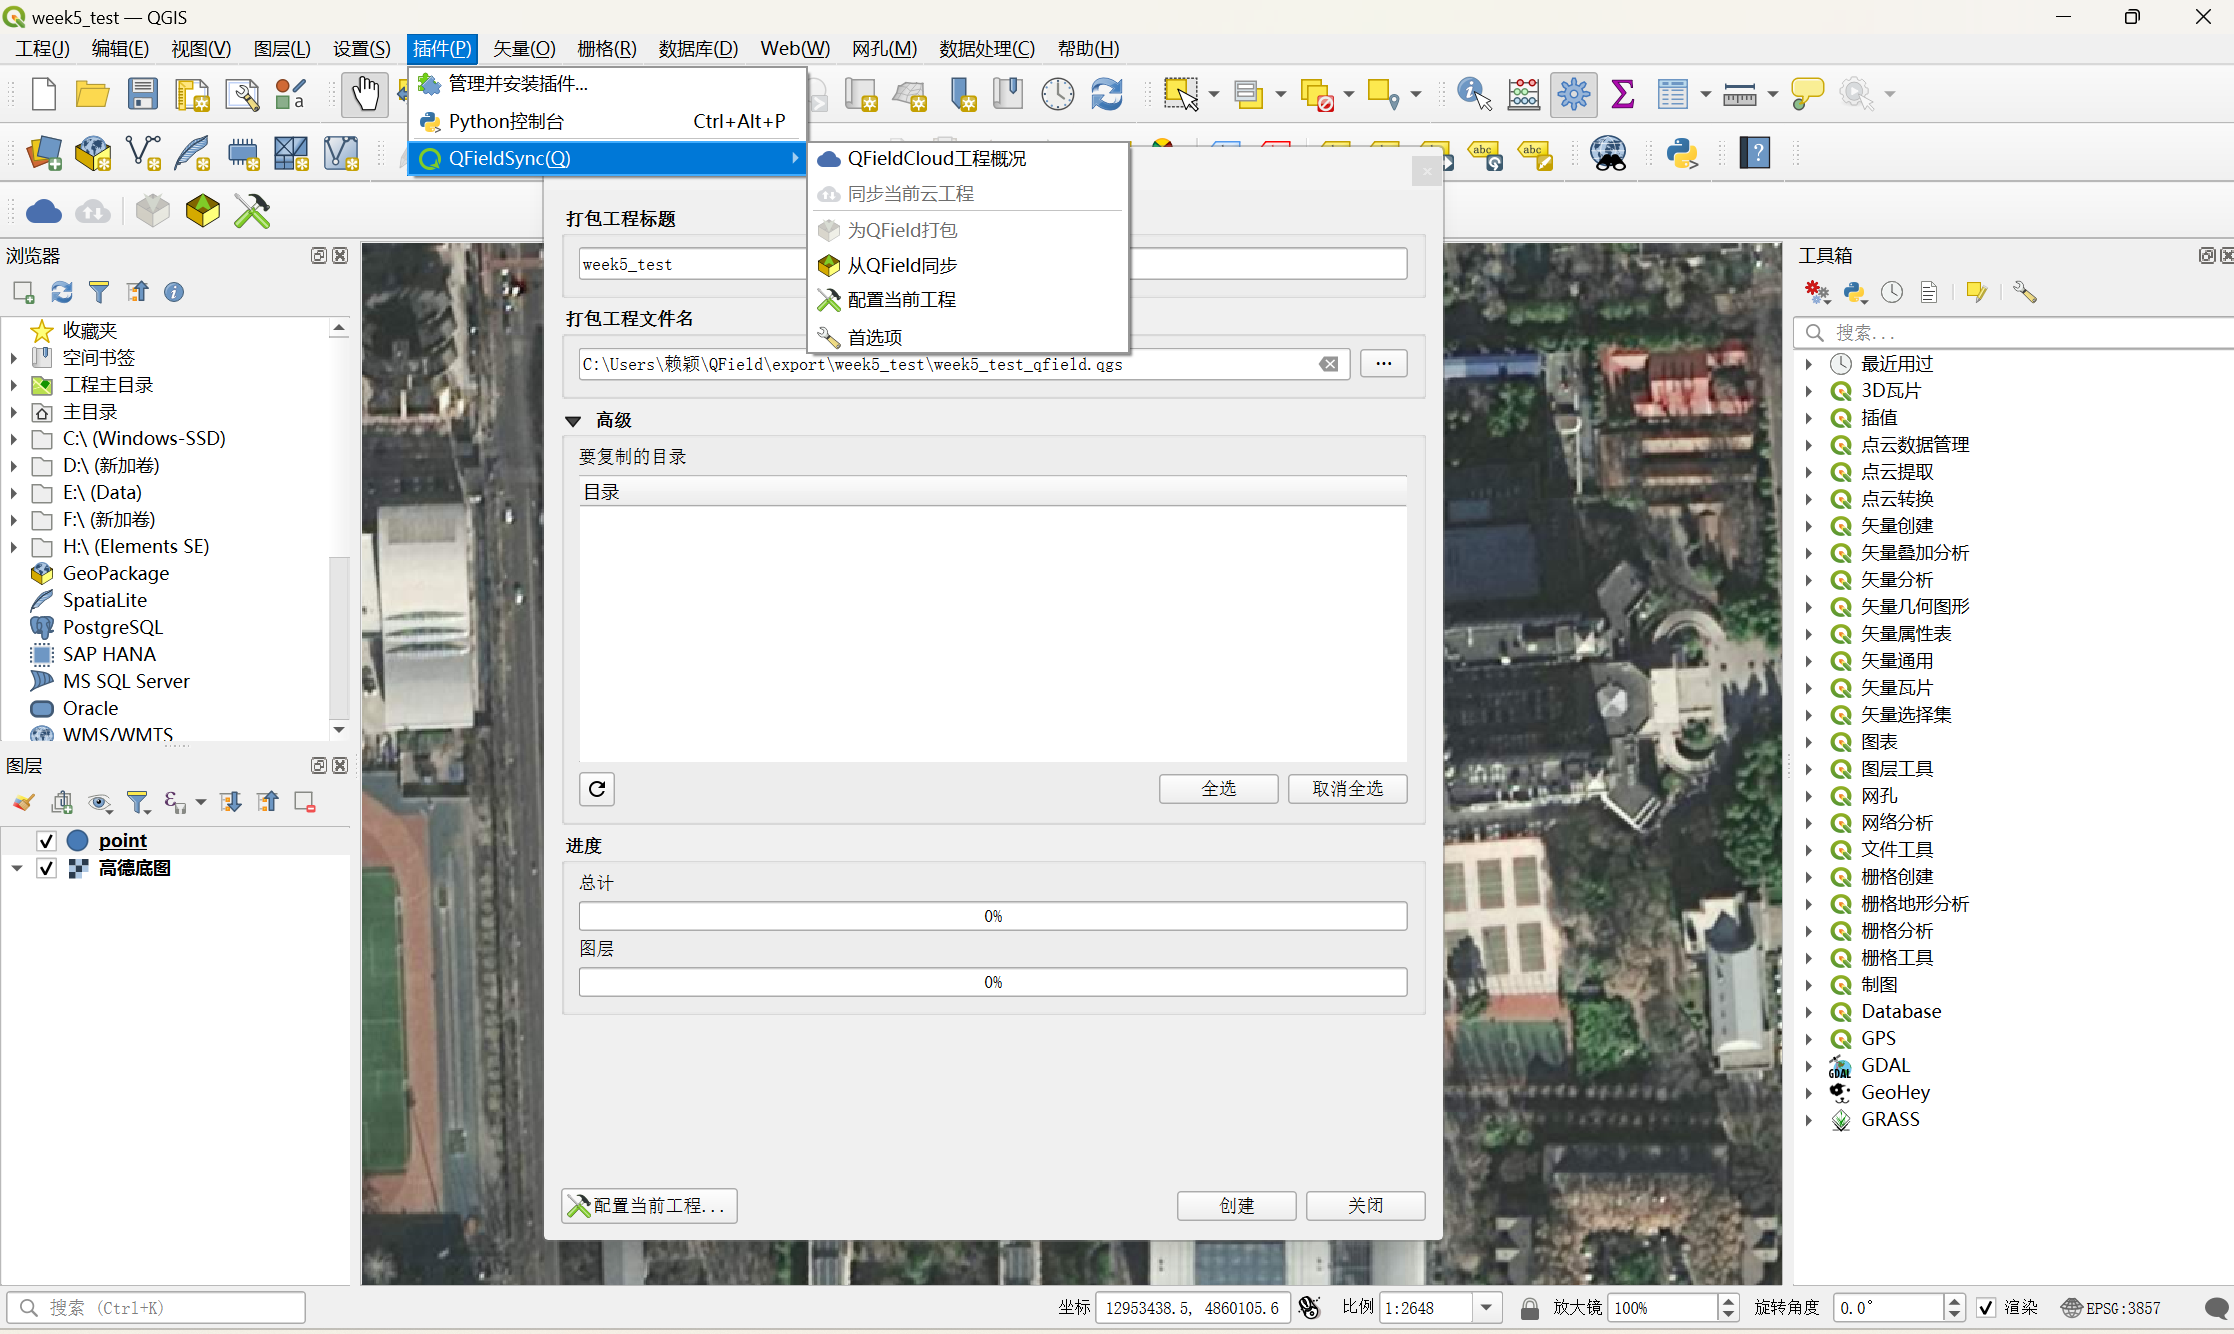Toggle the 渲染 render checkbox
The image size is (2234, 1334).
tap(1986, 1307)
